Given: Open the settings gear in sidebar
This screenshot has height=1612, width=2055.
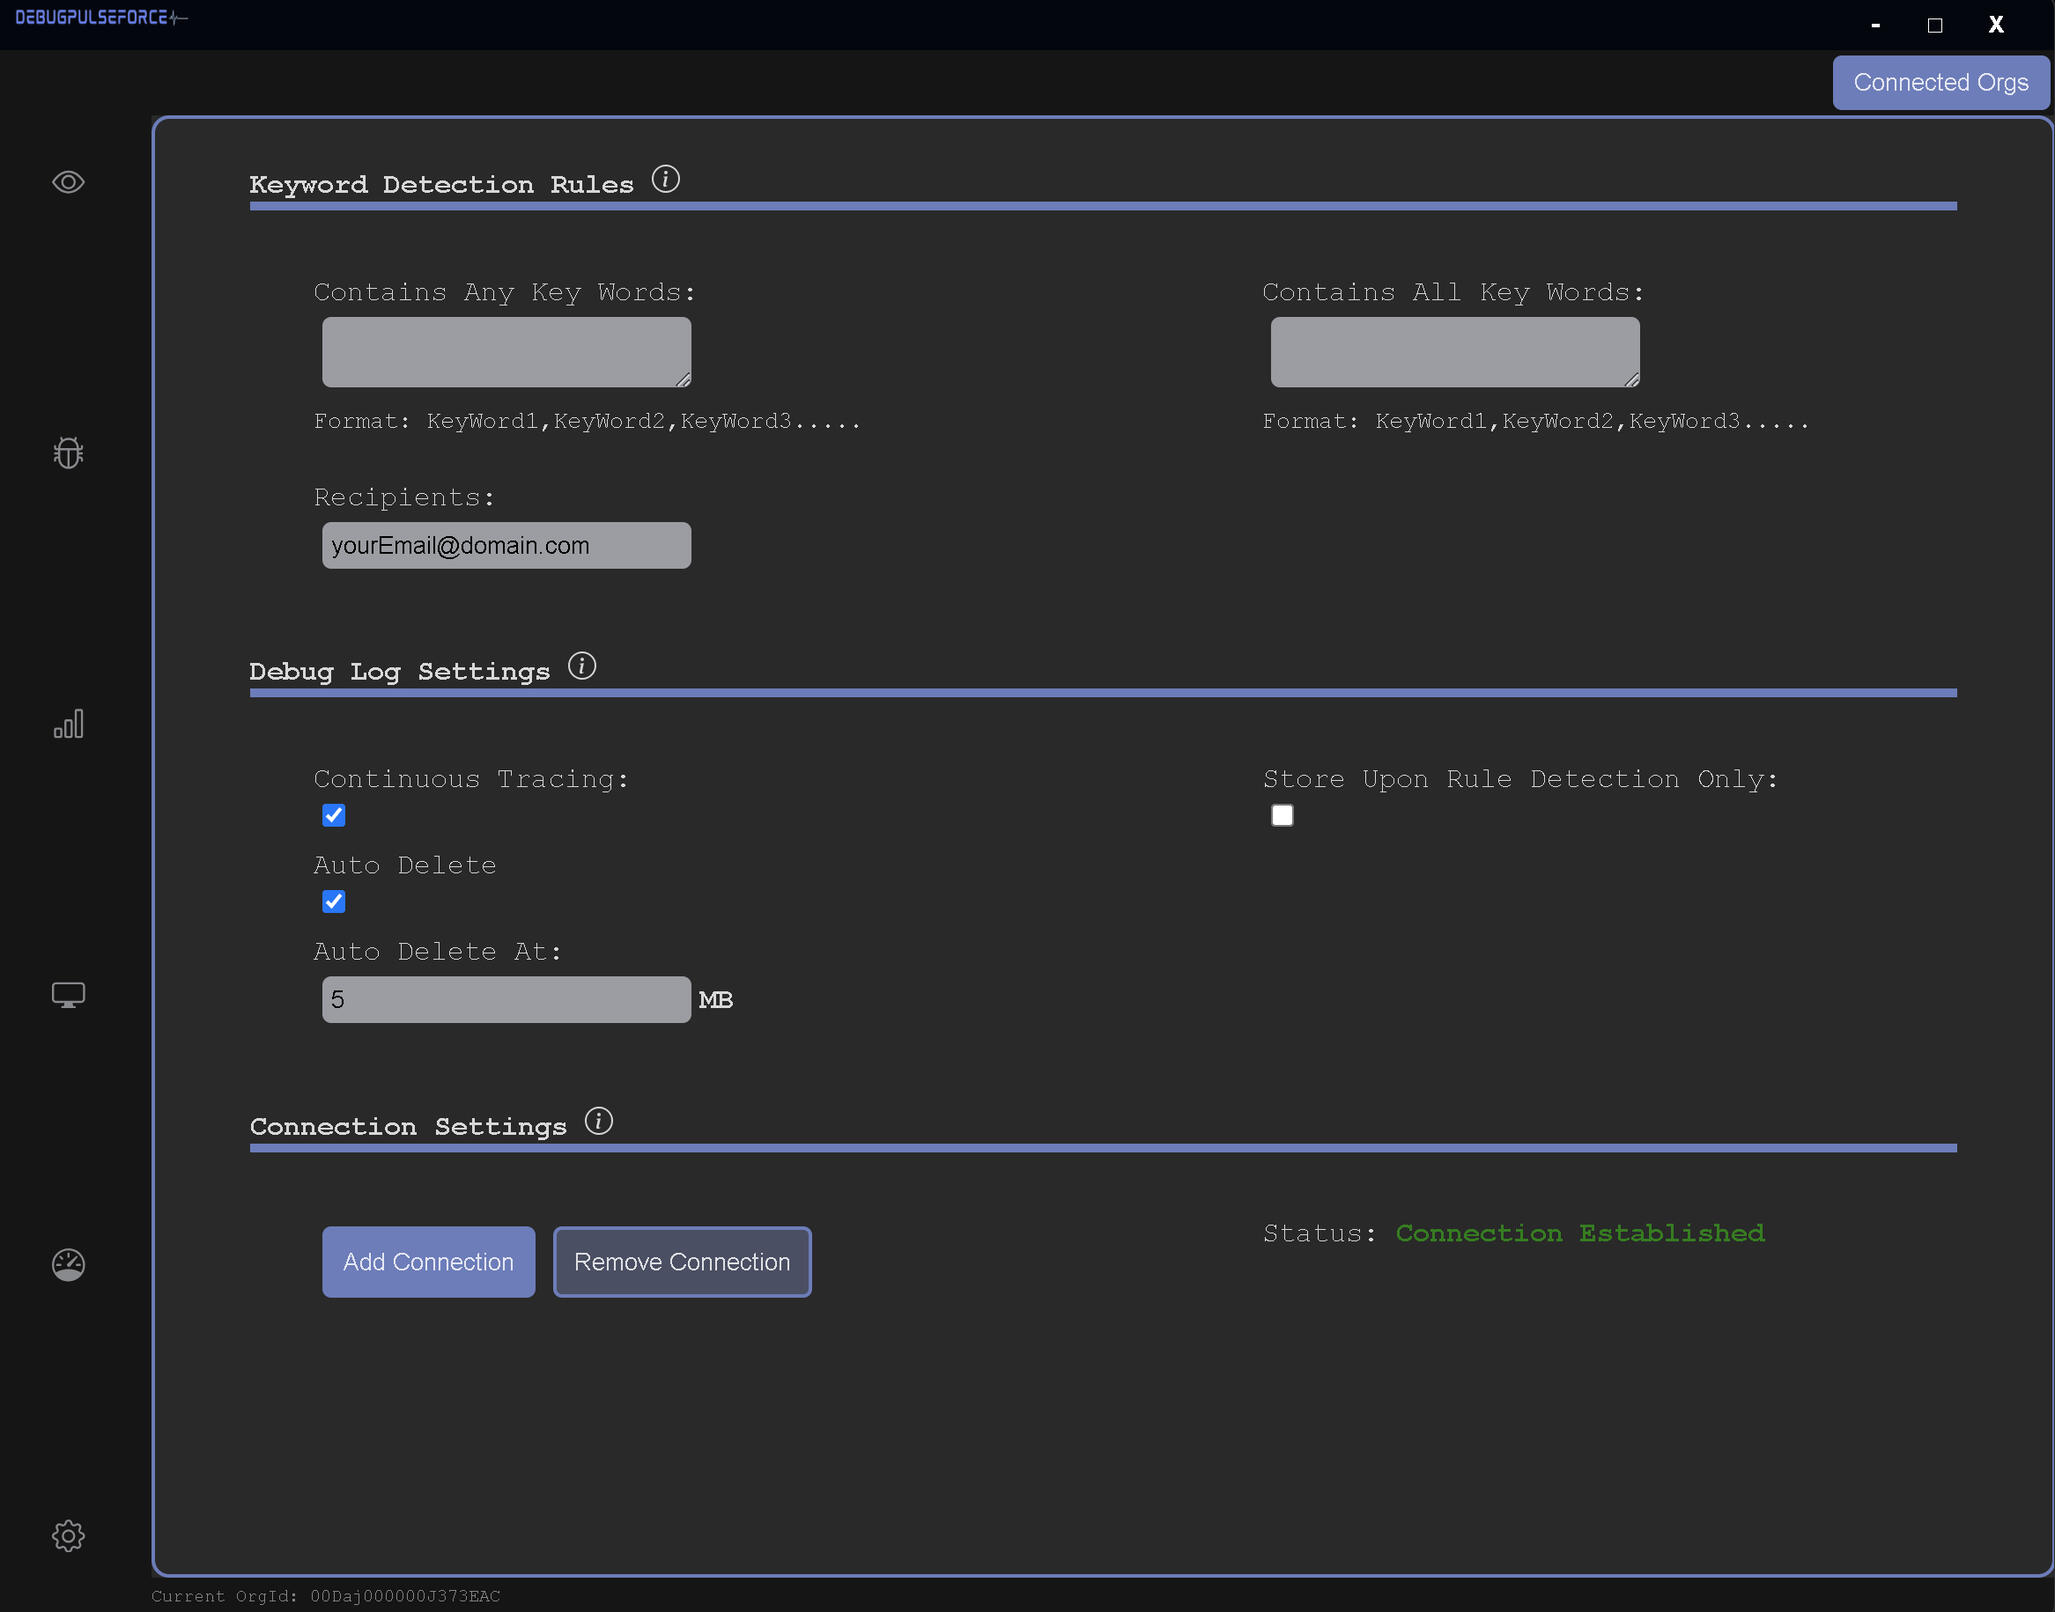Looking at the screenshot, I should coord(68,1536).
